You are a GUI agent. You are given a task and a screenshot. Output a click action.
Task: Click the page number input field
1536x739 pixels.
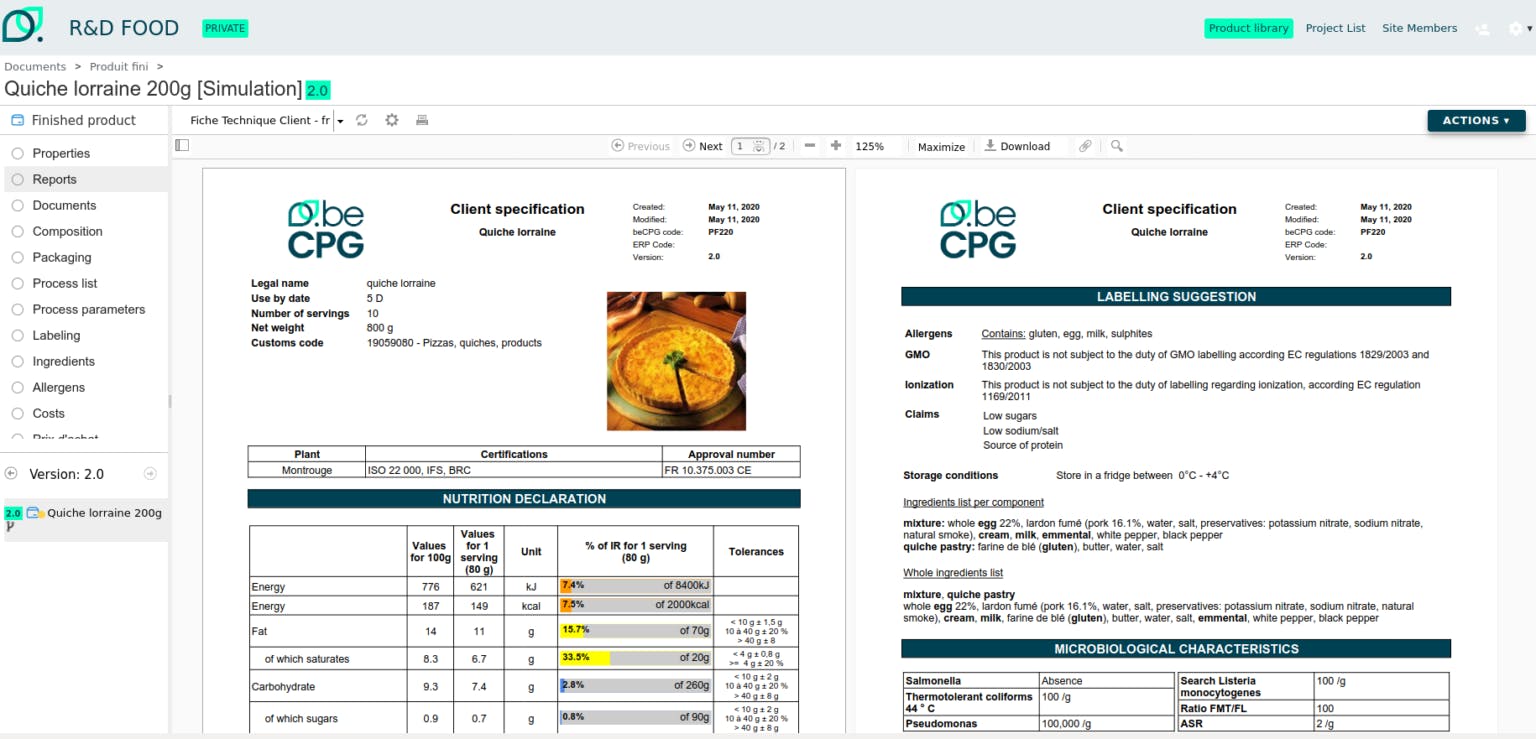pos(750,146)
